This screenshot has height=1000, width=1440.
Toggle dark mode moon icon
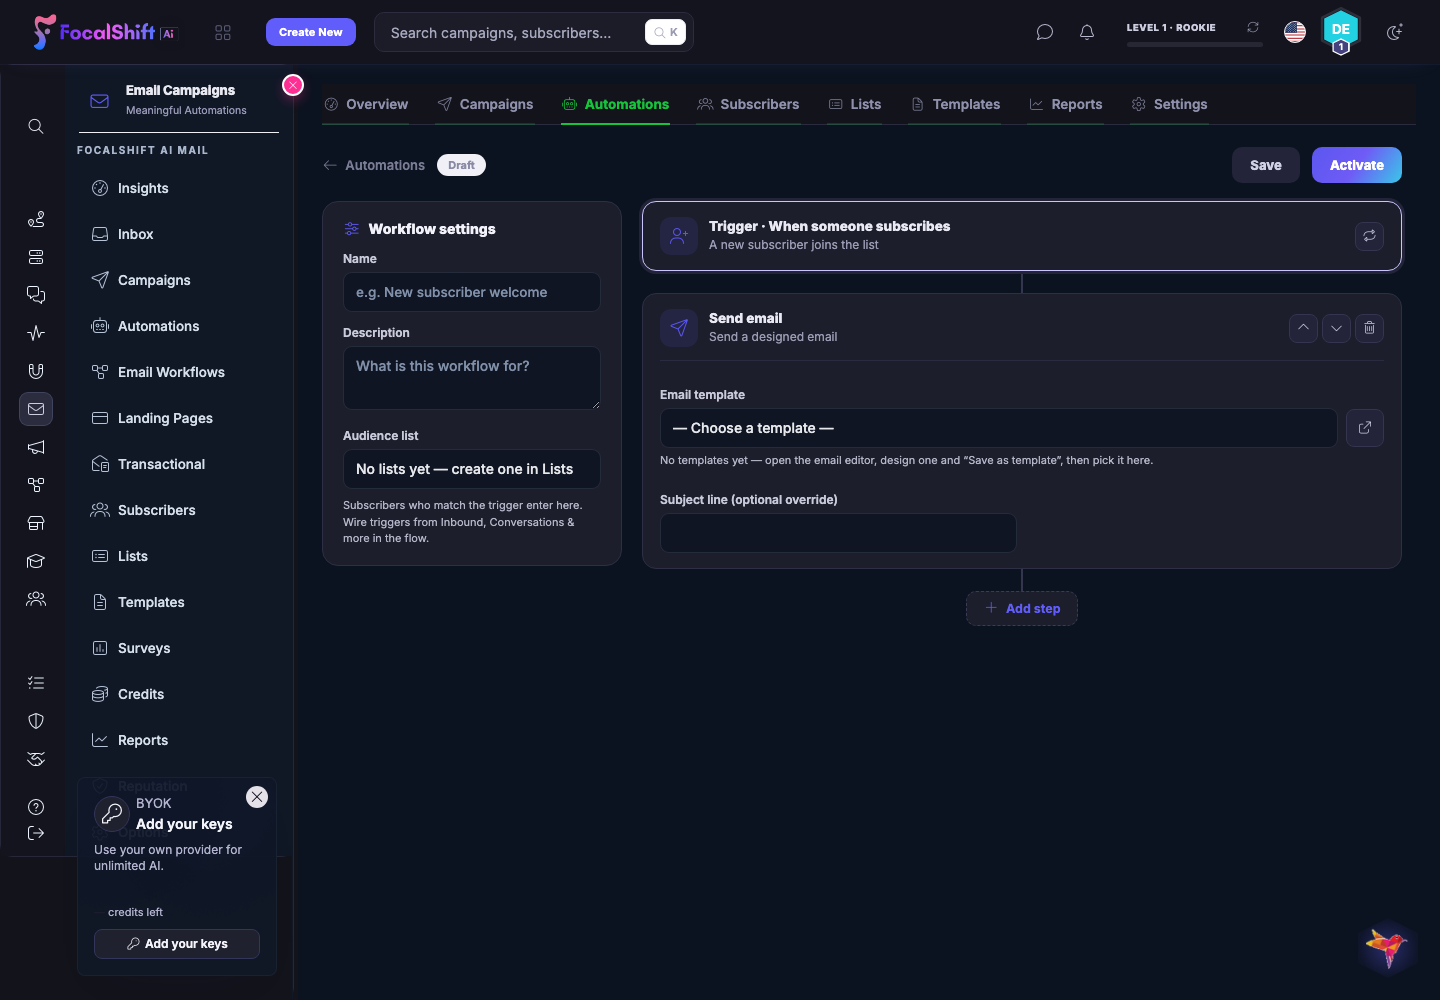[x=1394, y=32]
